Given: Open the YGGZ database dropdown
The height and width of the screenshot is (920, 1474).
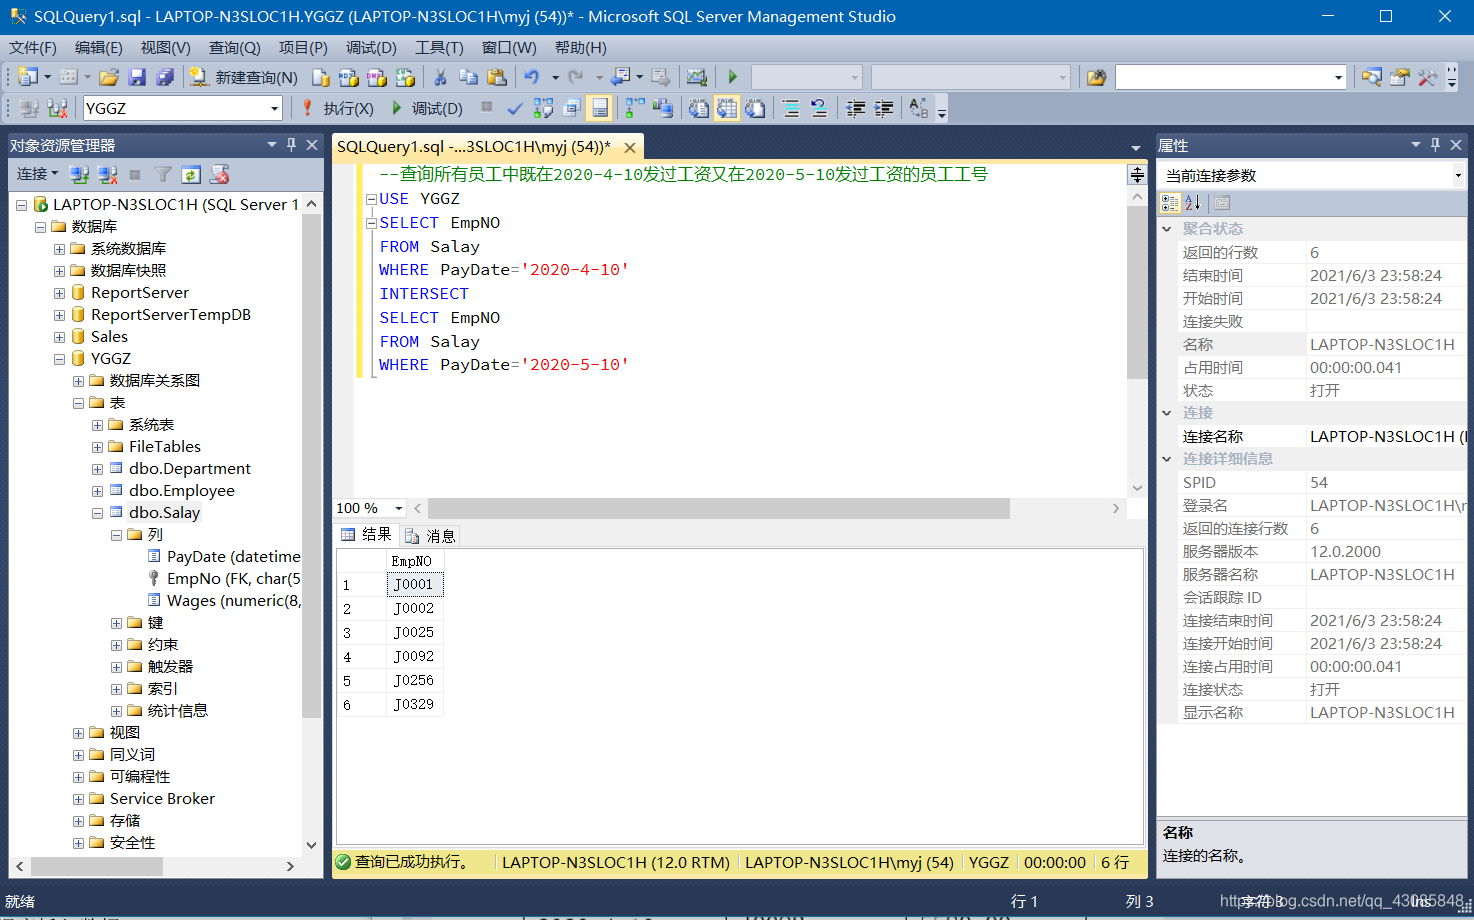Looking at the screenshot, I should coord(274,108).
